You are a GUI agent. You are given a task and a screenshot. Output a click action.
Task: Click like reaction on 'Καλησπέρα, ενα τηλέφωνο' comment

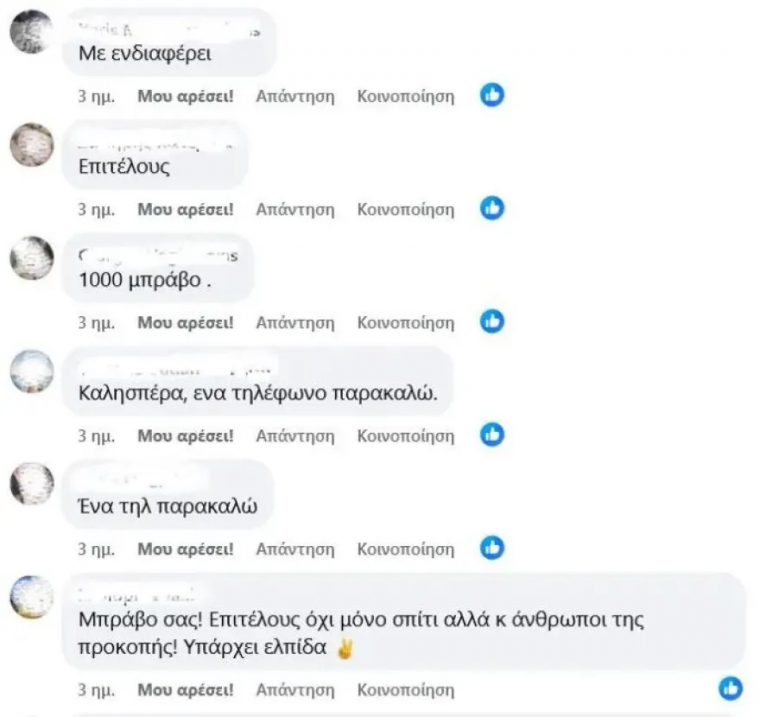click(x=492, y=434)
